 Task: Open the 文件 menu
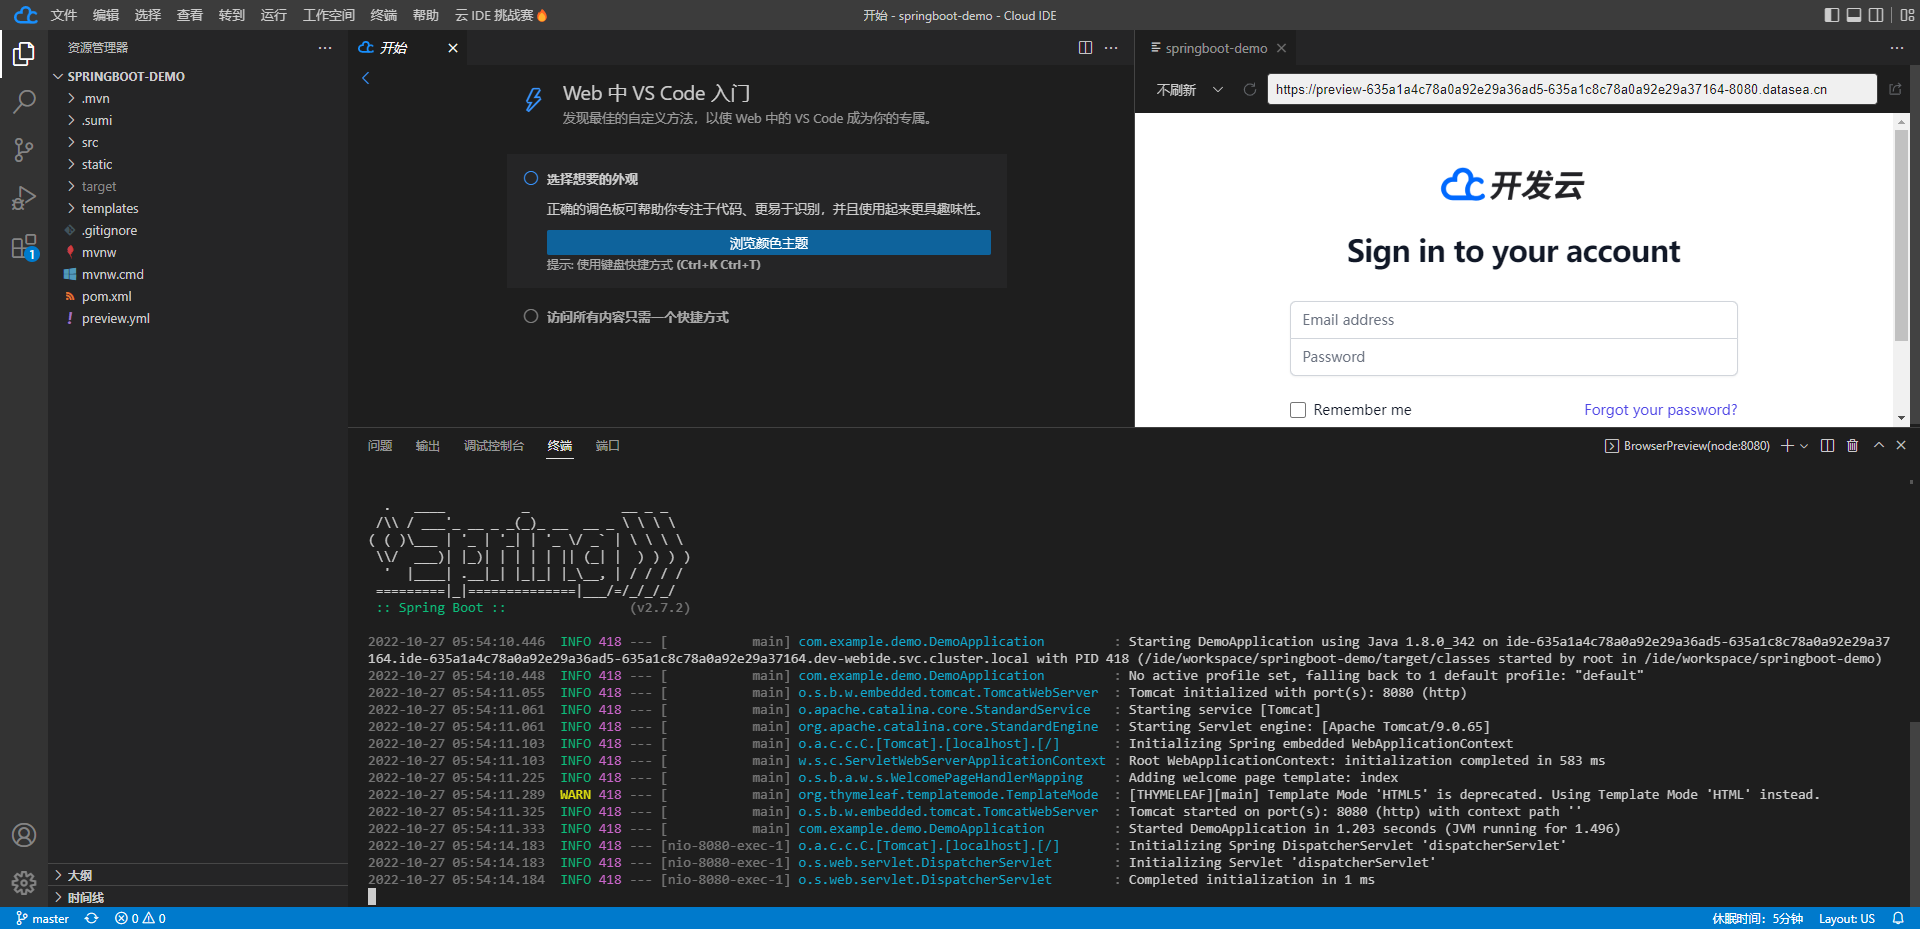point(64,15)
